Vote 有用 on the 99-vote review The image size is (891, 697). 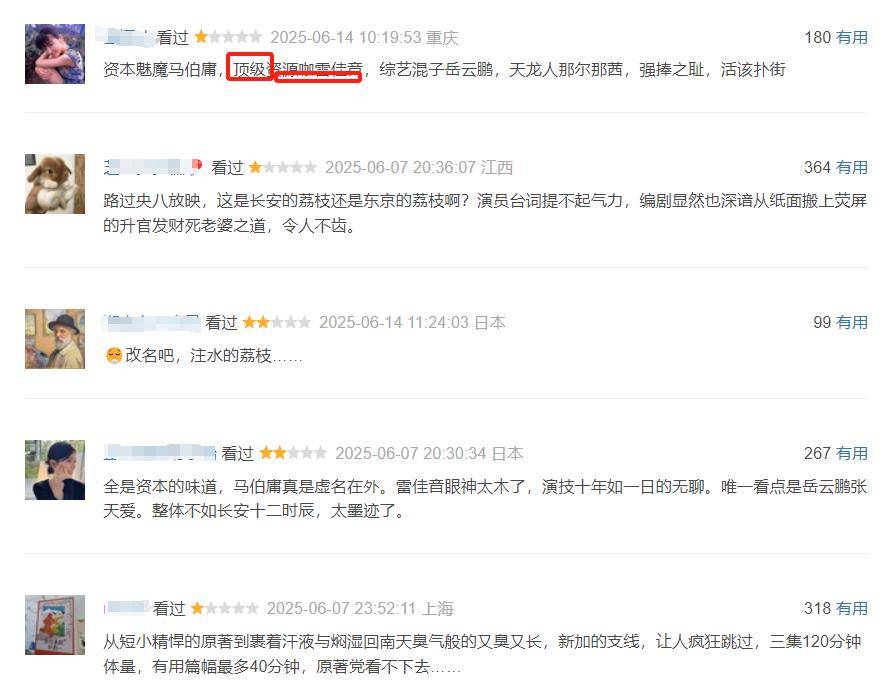click(x=851, y=323)
